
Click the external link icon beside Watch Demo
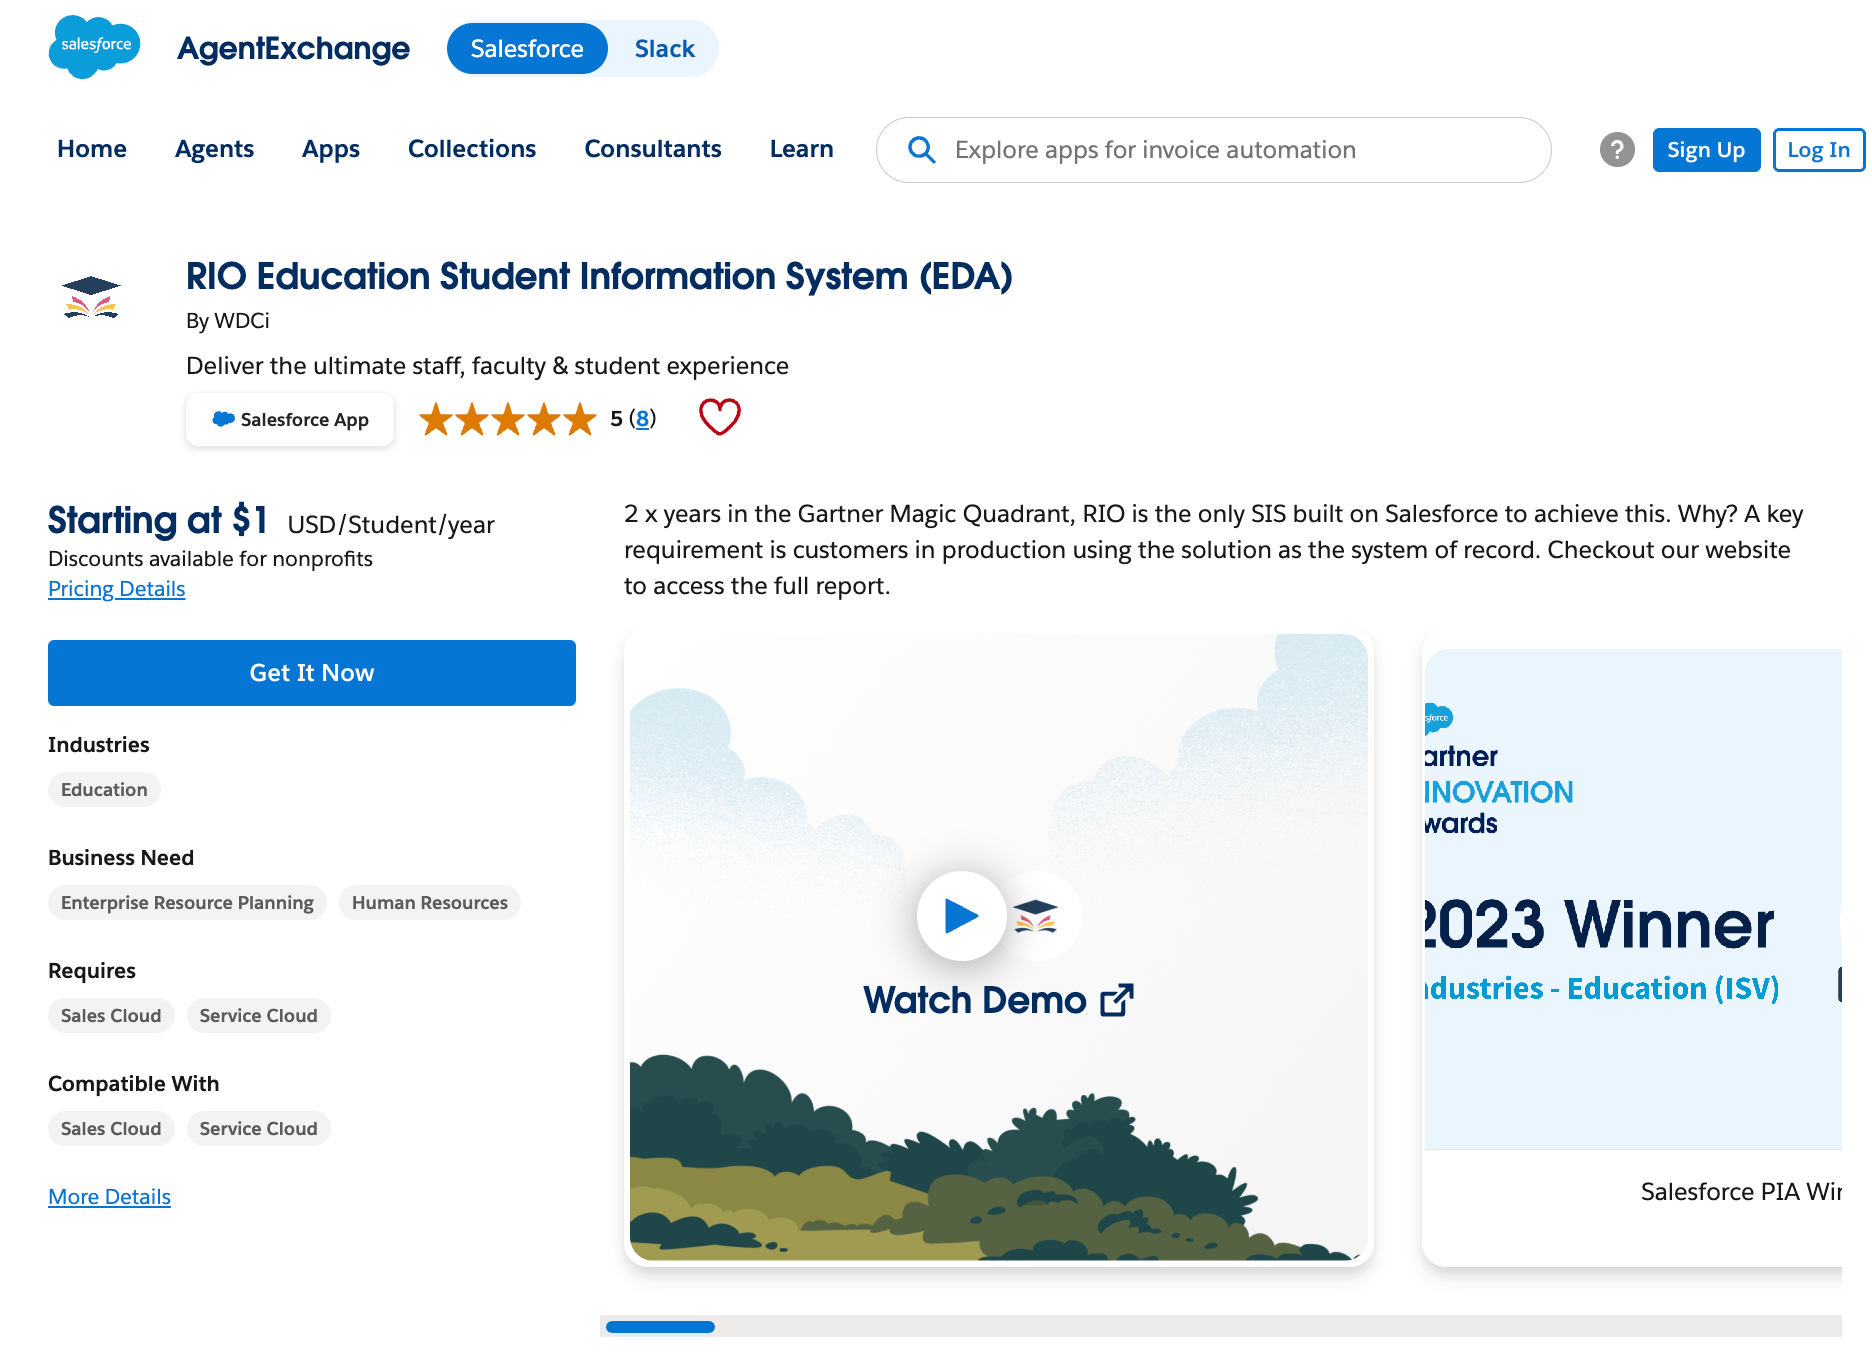point(1117,1000)
